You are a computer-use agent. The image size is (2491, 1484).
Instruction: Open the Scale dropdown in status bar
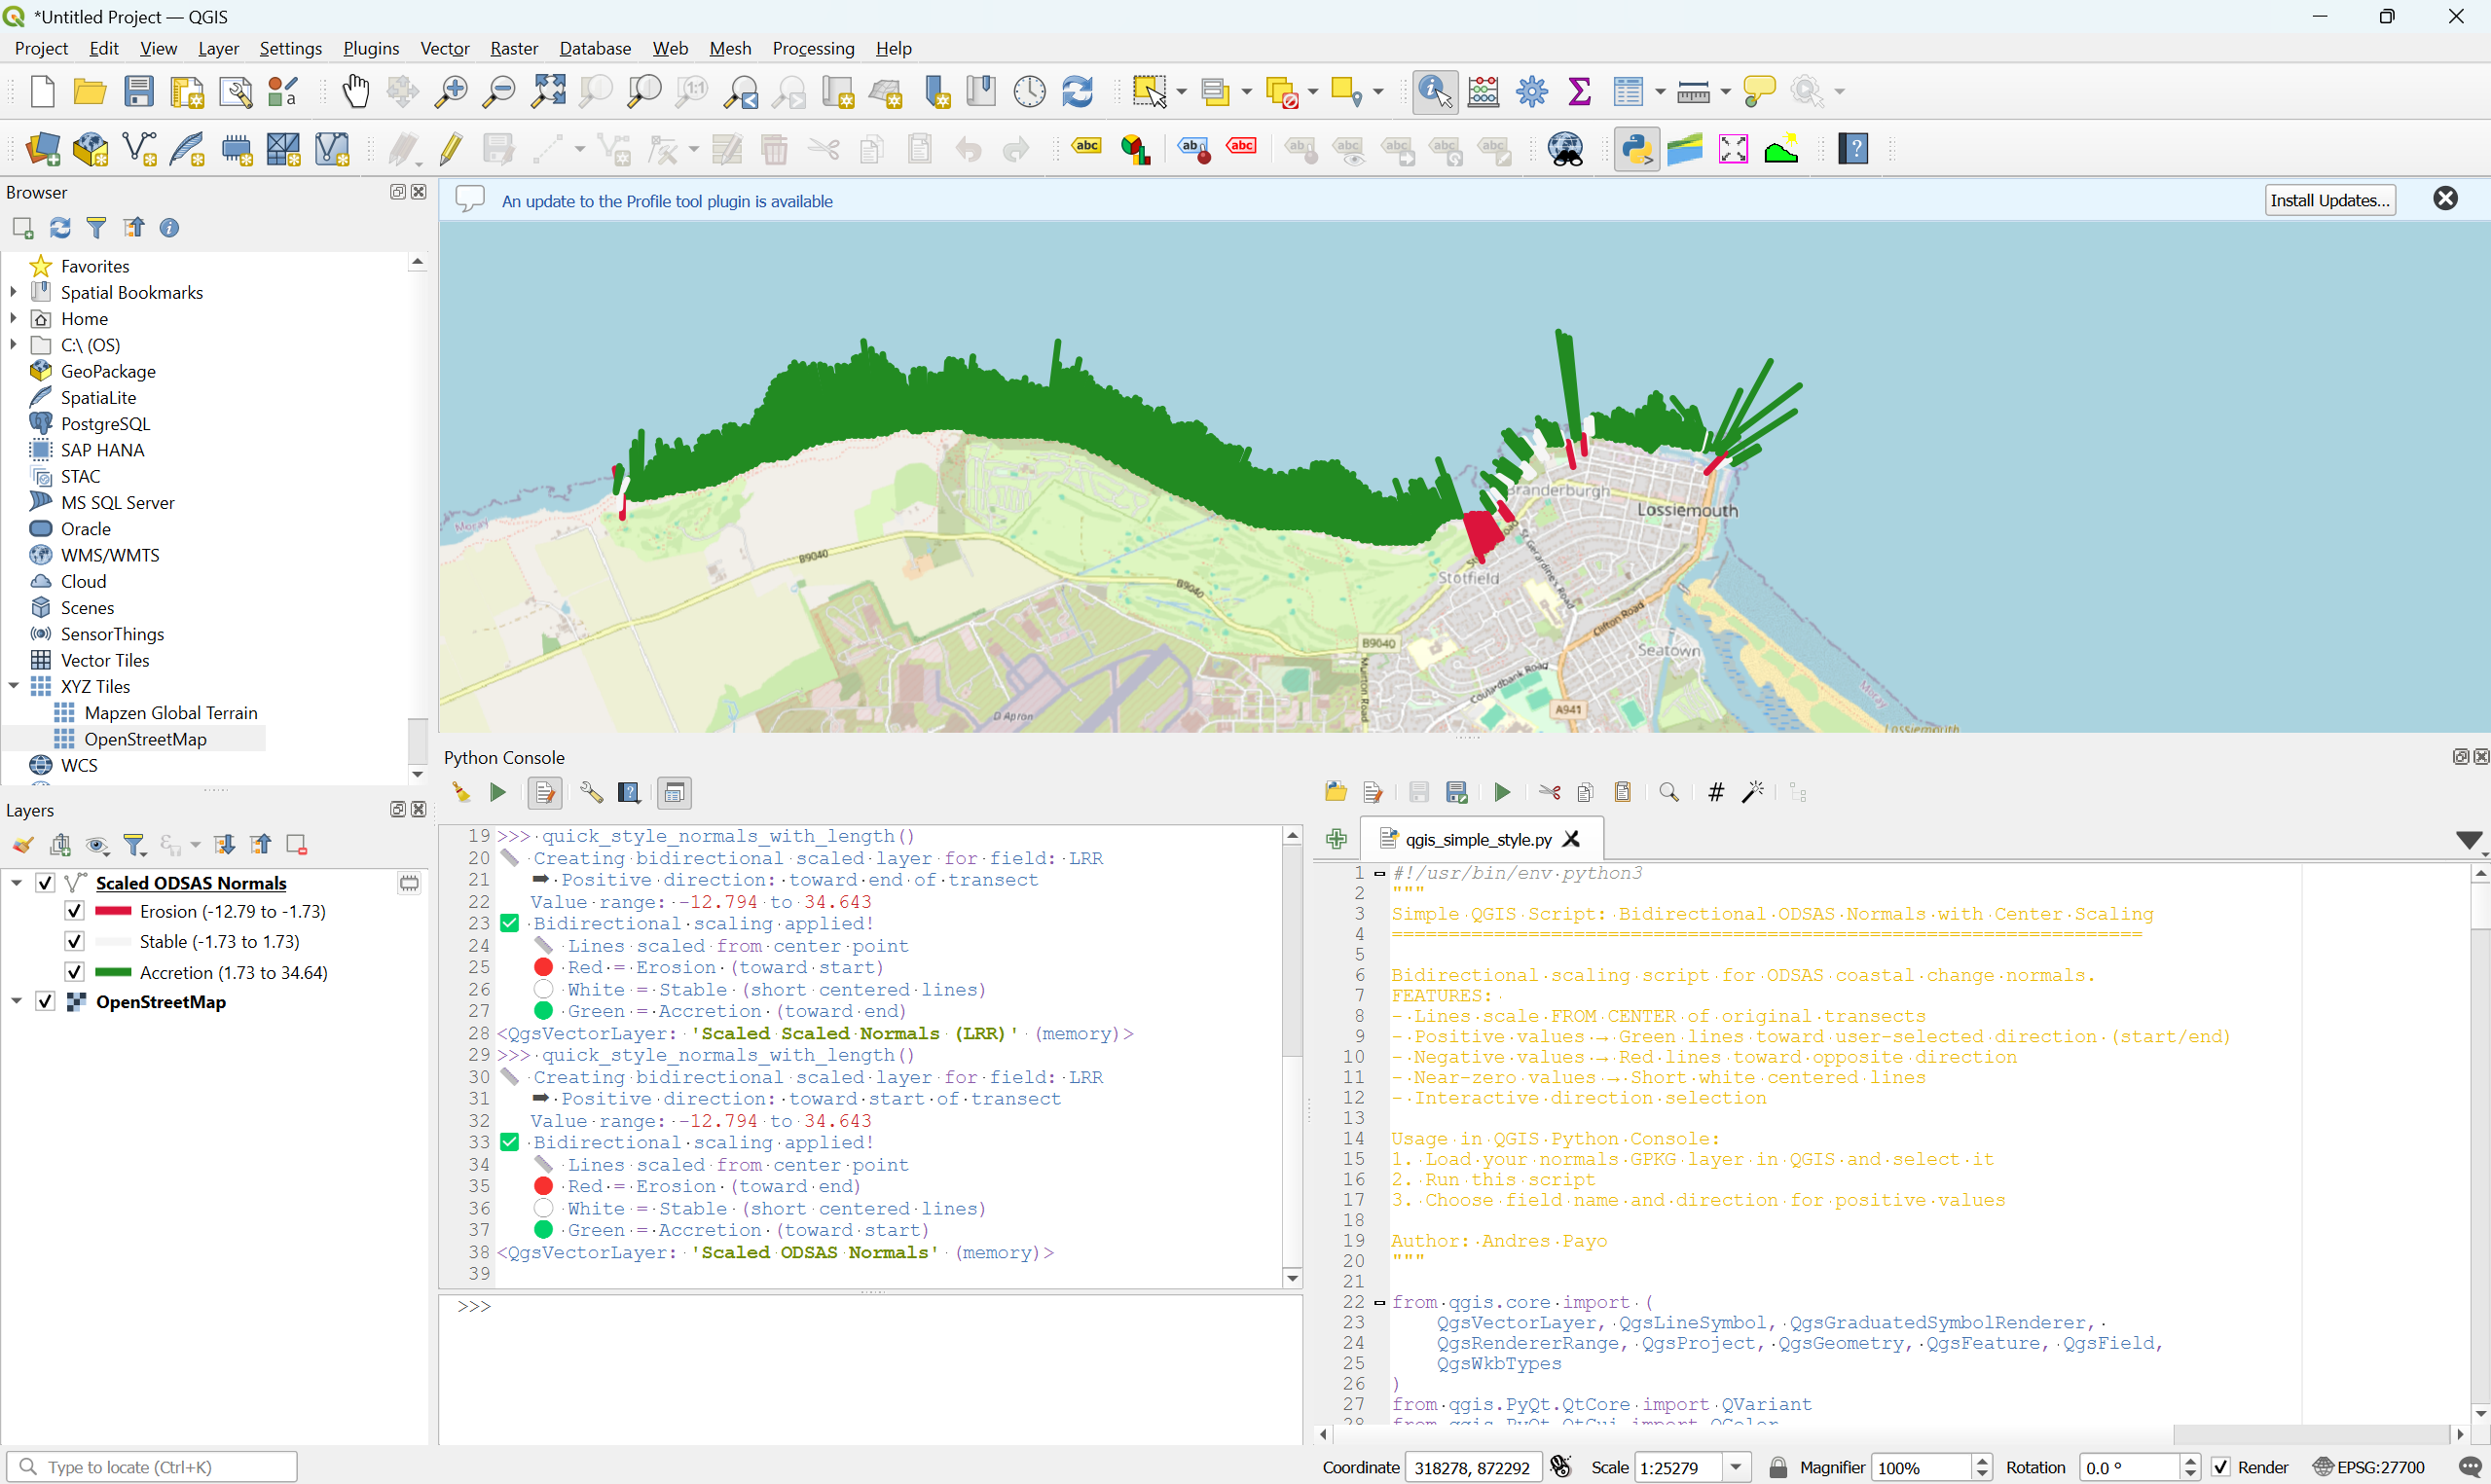coord(1737,1467)
